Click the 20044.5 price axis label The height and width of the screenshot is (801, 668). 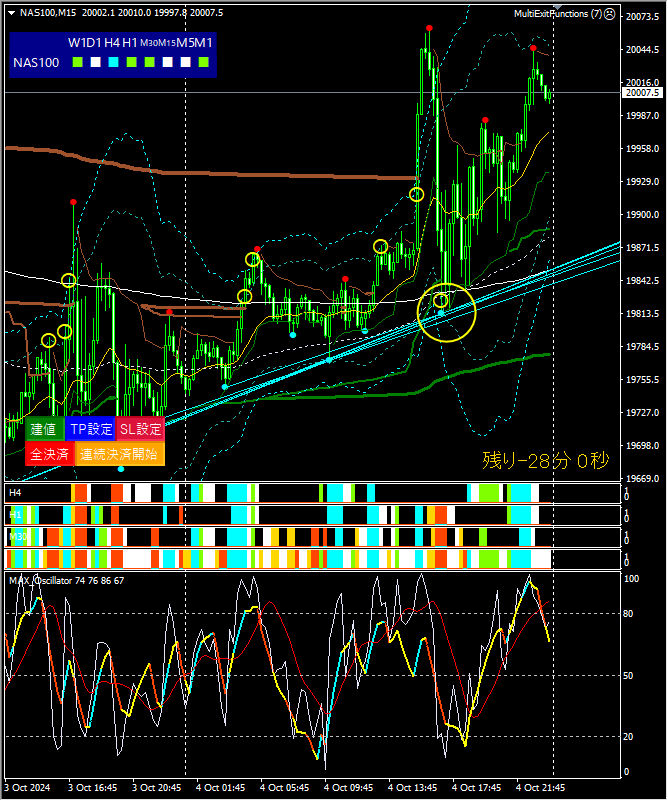point(643,50)
